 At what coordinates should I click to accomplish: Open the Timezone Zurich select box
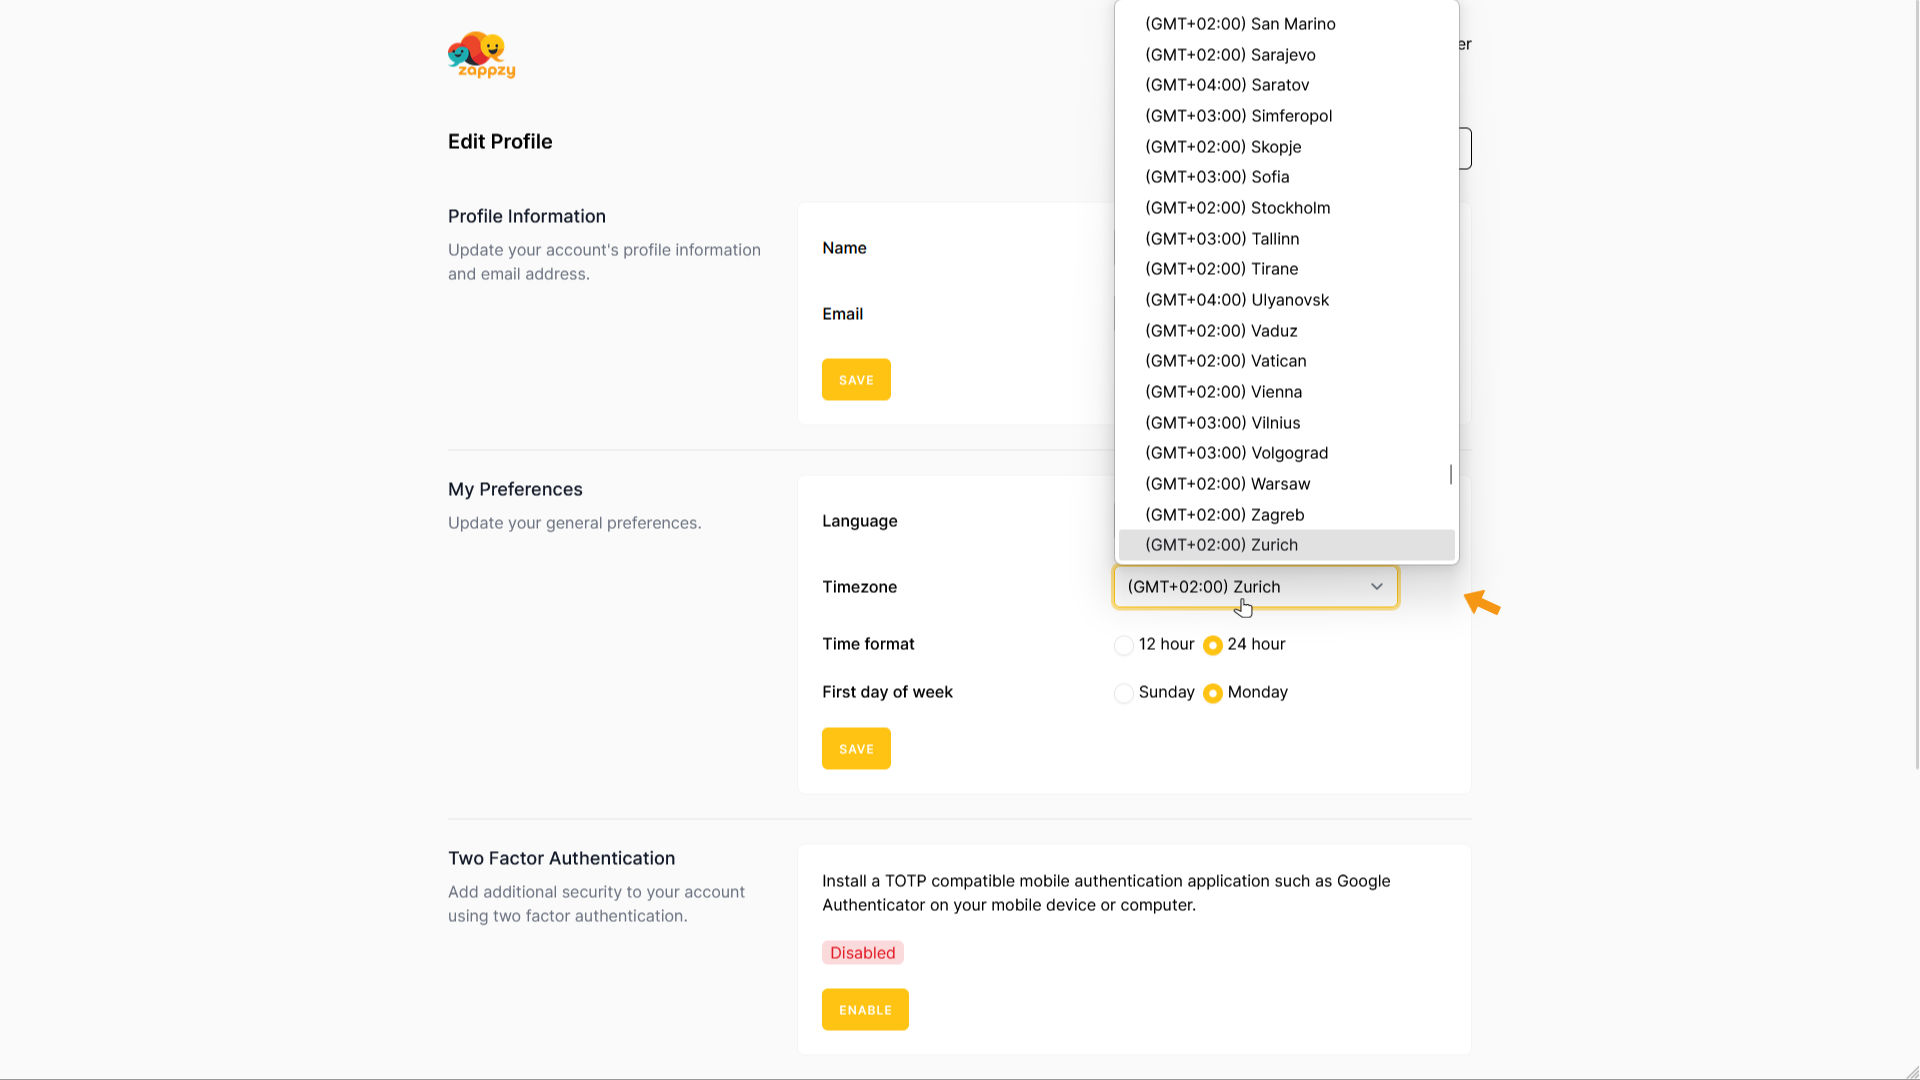pyautogui.click(x=1254, y=587)
